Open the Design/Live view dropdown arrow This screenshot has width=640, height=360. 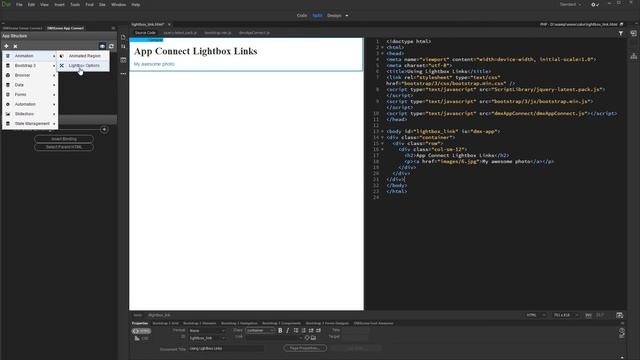(x=347, y=16)
